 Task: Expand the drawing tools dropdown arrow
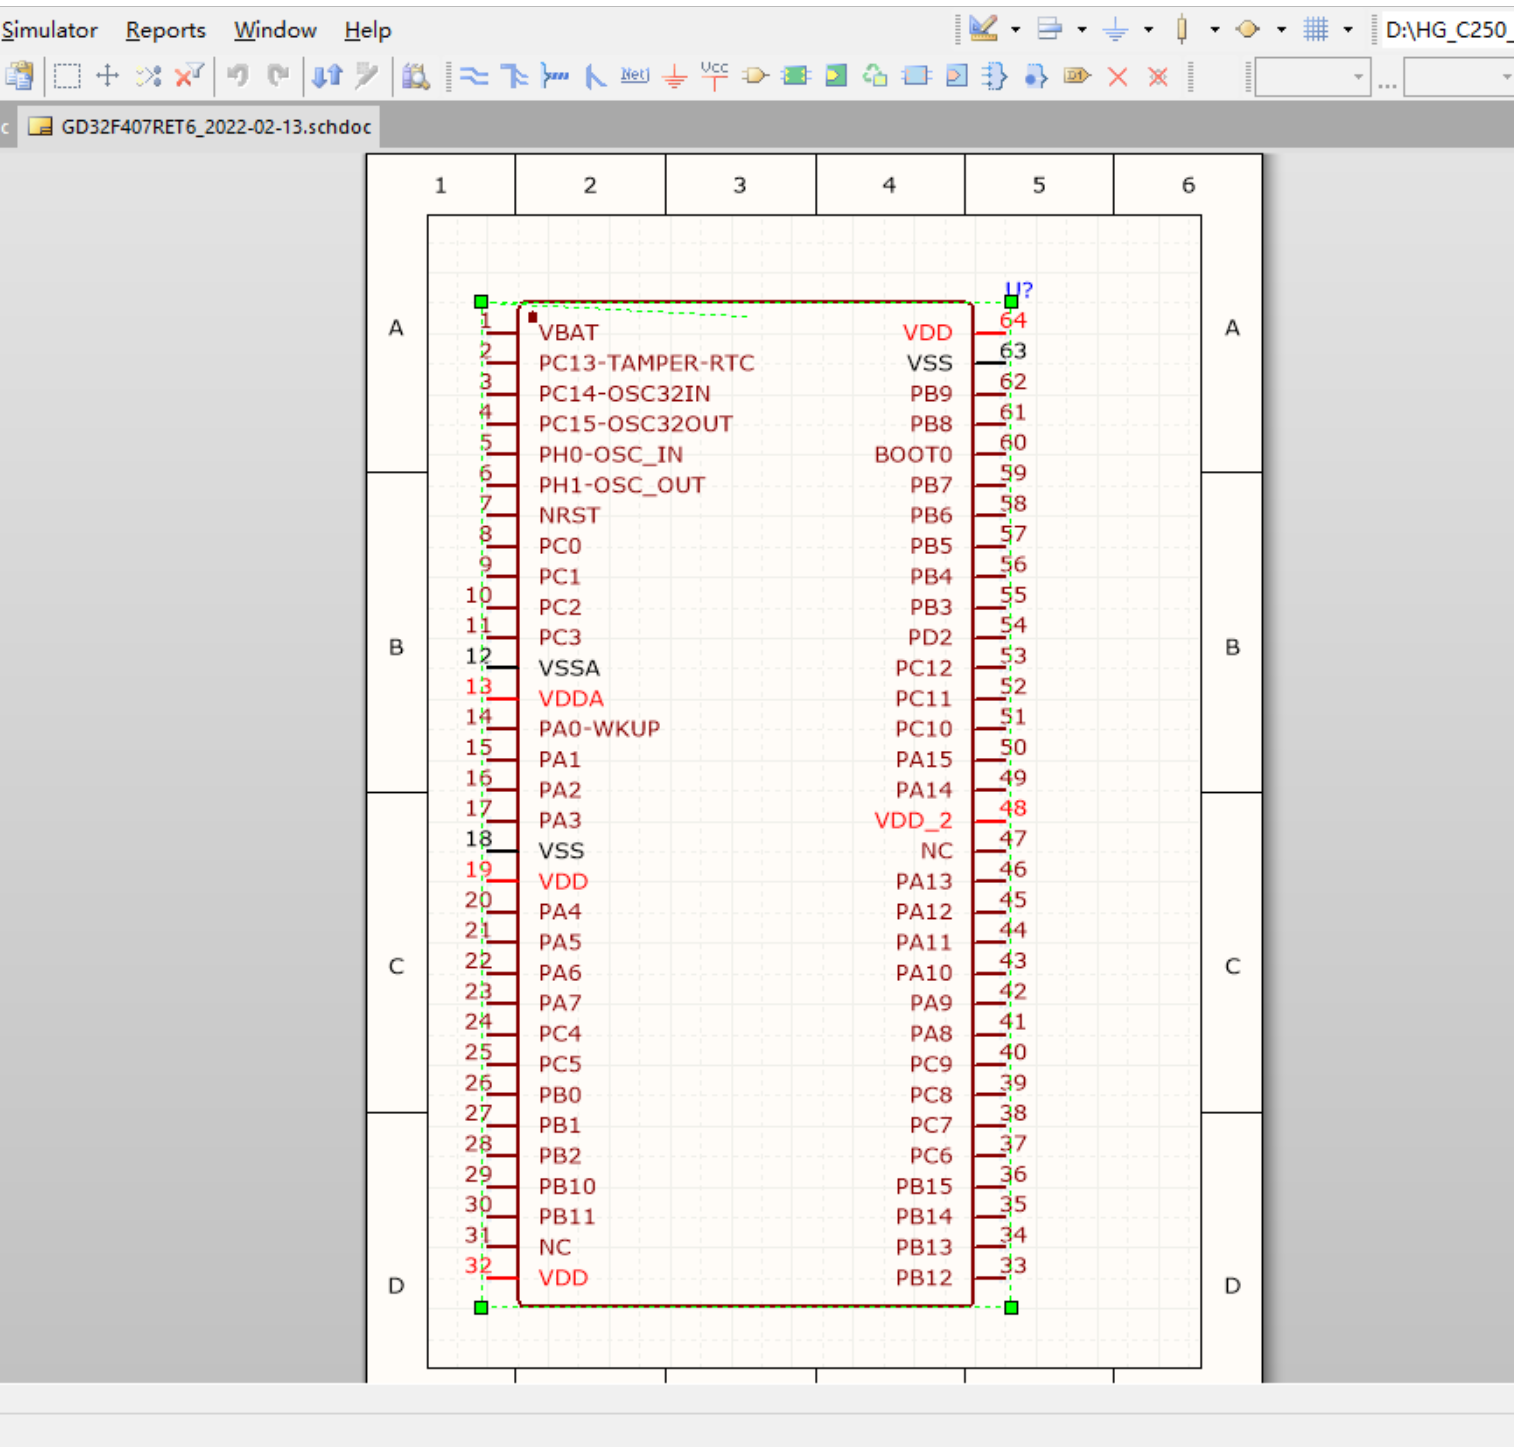[1015, 30]
